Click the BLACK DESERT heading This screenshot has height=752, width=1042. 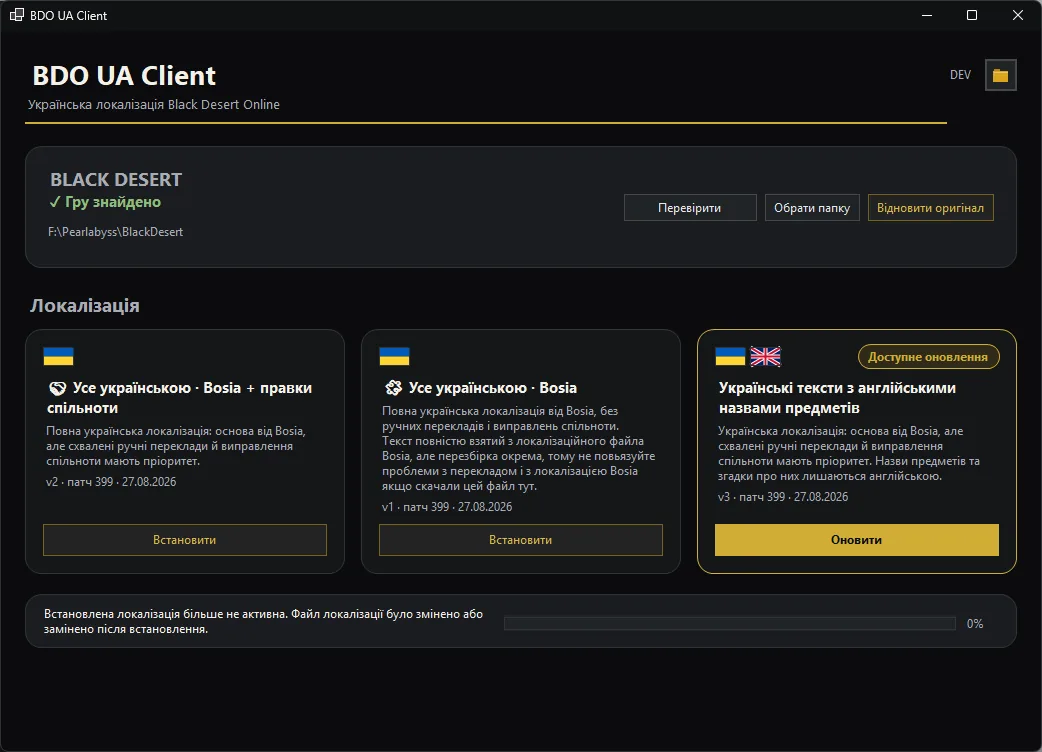pos(116,179)
